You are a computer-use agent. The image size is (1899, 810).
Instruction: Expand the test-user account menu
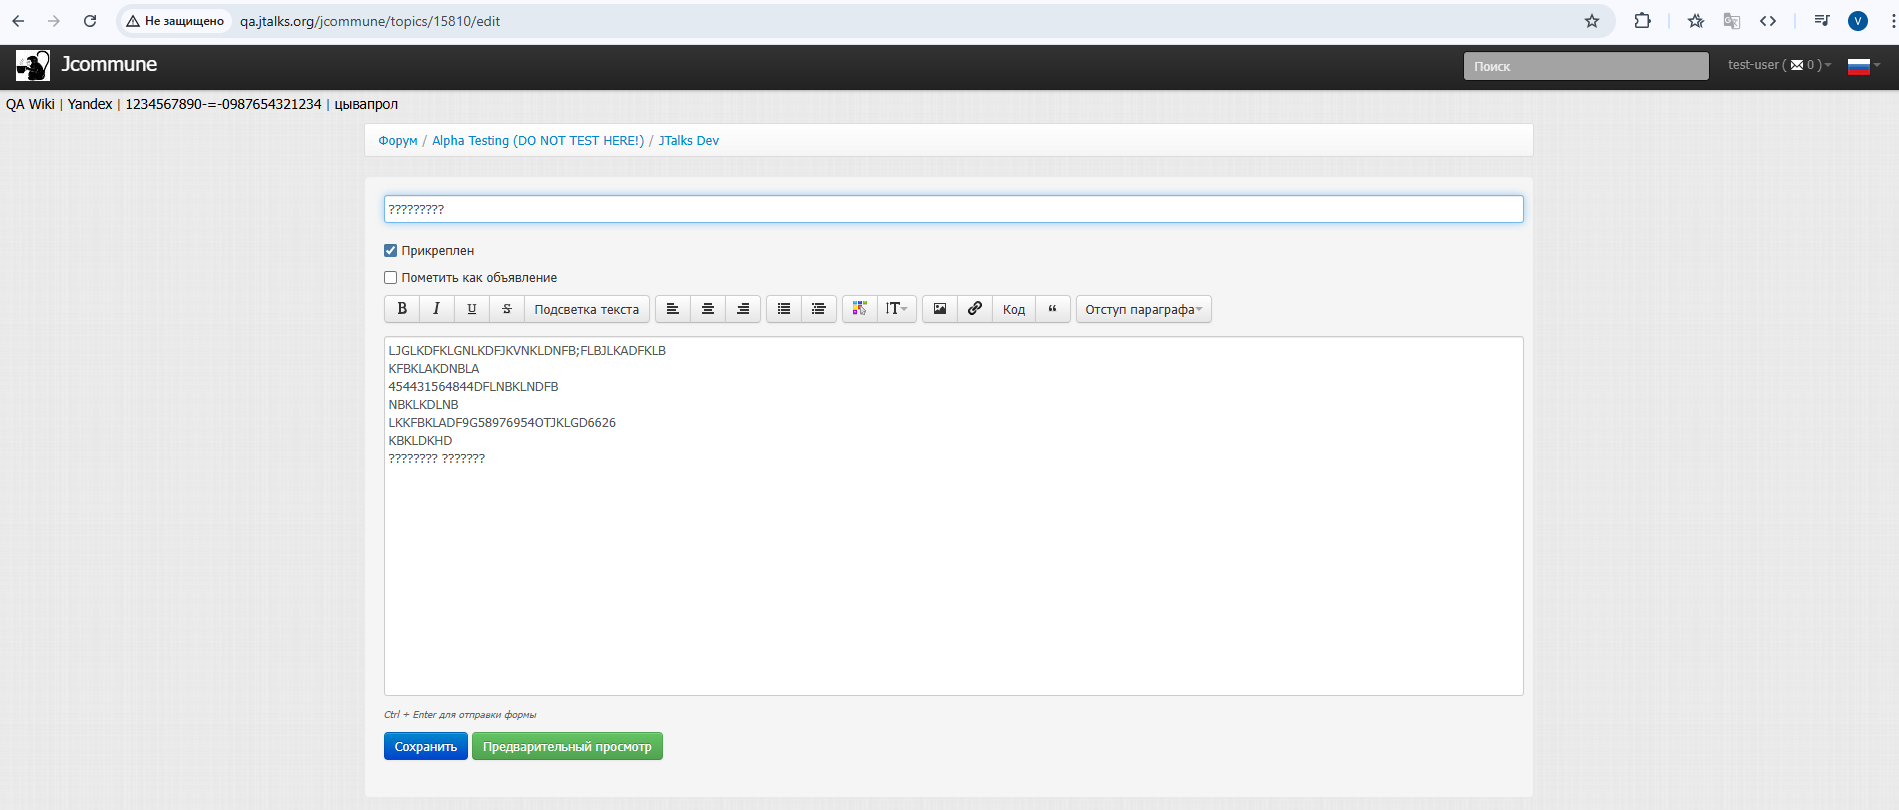(1779, 65)
